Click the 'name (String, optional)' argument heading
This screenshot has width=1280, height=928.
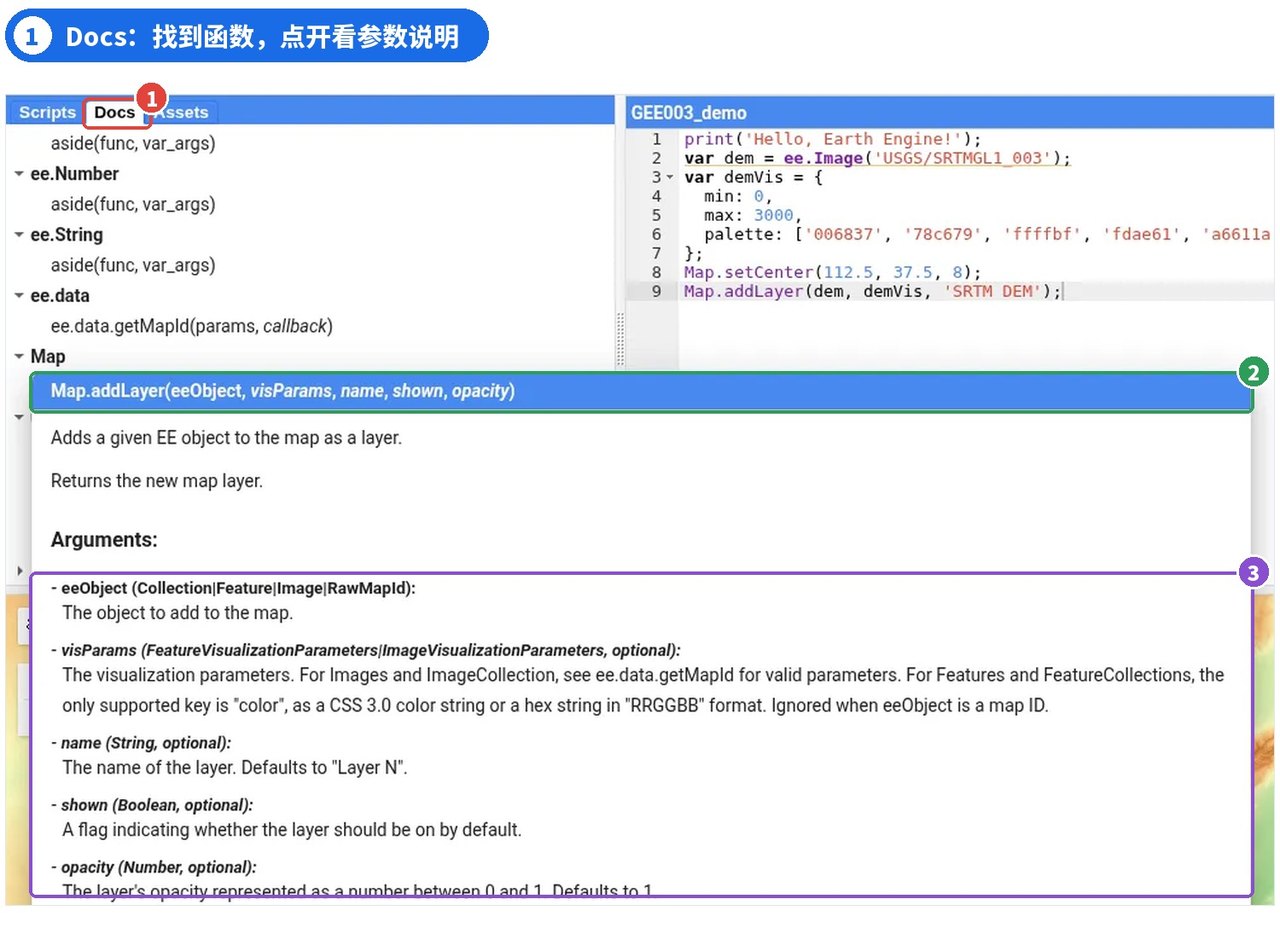pos(140,743)
